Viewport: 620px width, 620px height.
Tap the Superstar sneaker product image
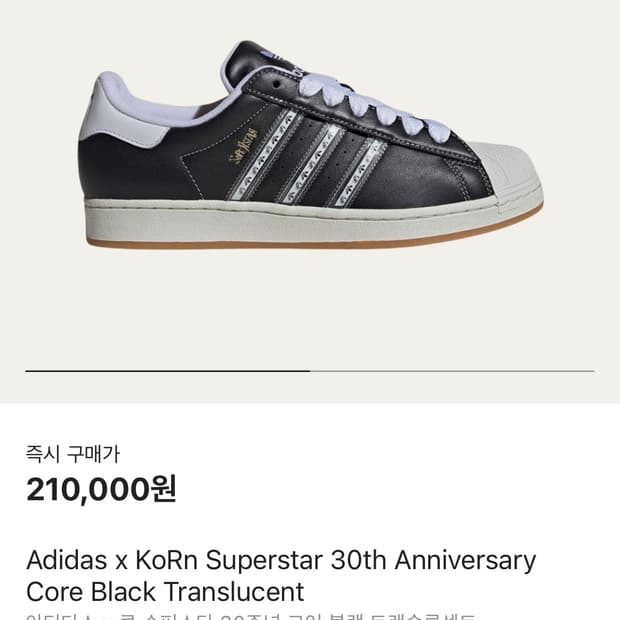point(310,150)
